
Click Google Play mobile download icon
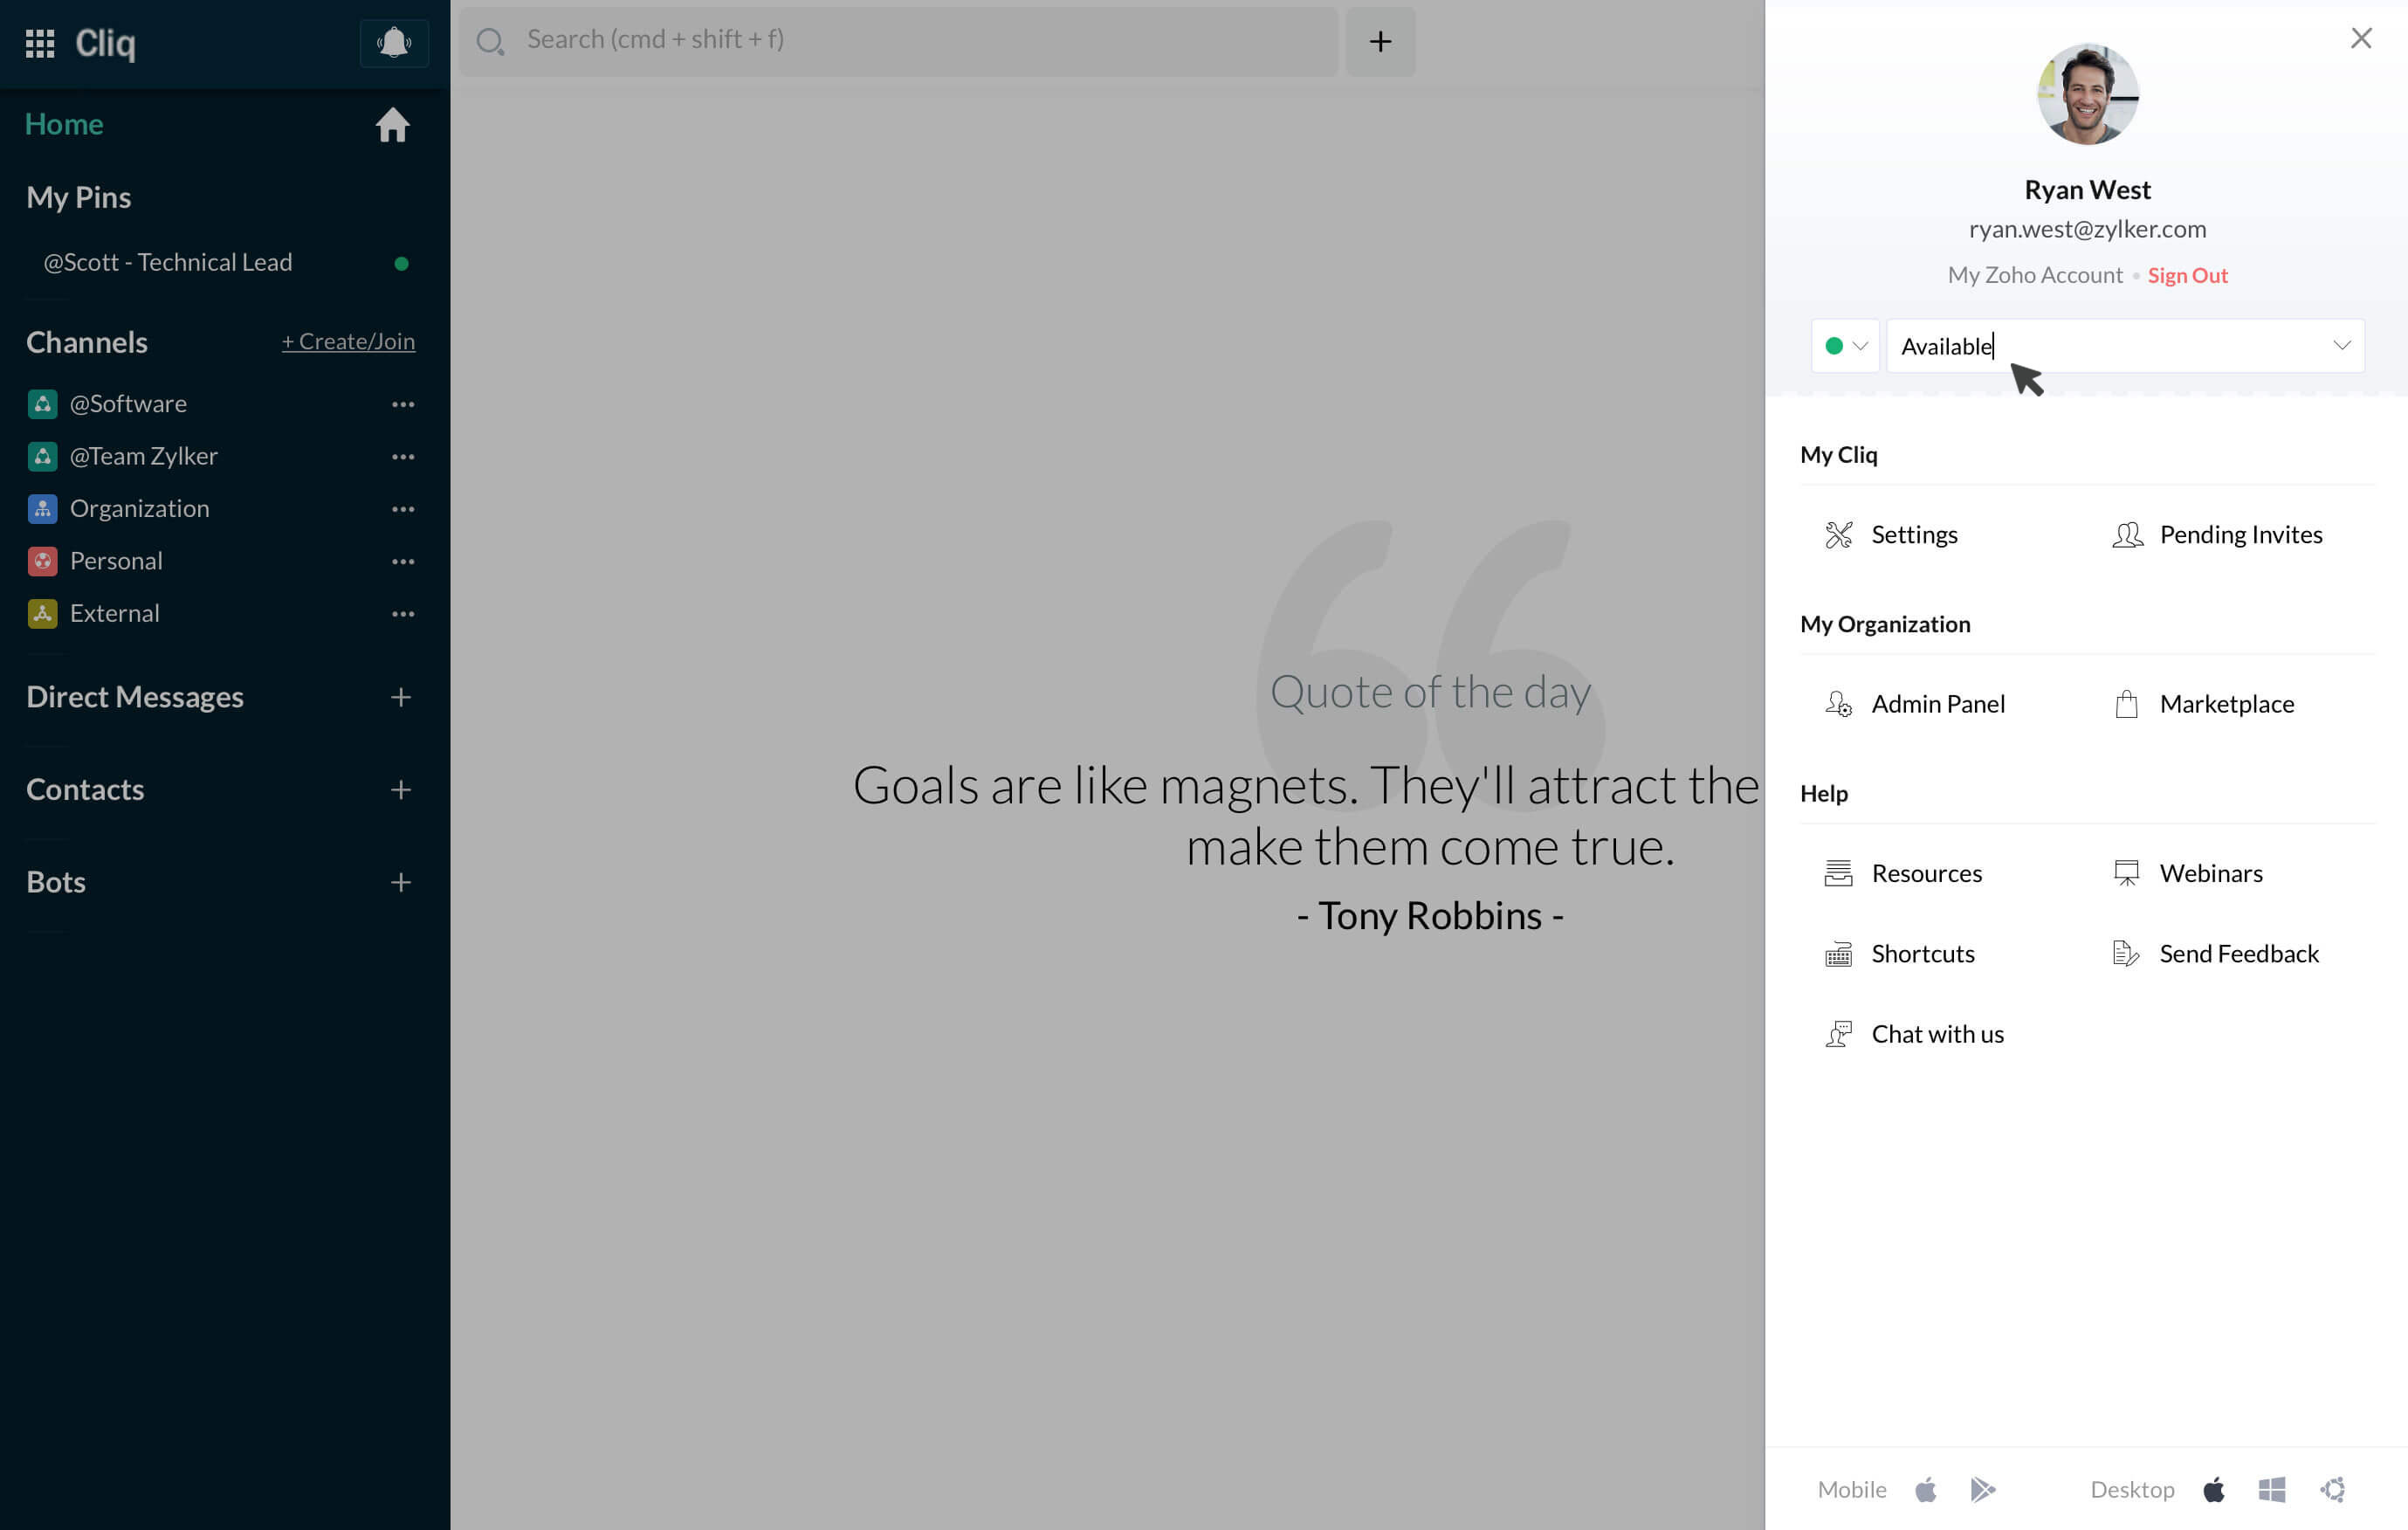pyautogui.click(x=1982, y=1489)
